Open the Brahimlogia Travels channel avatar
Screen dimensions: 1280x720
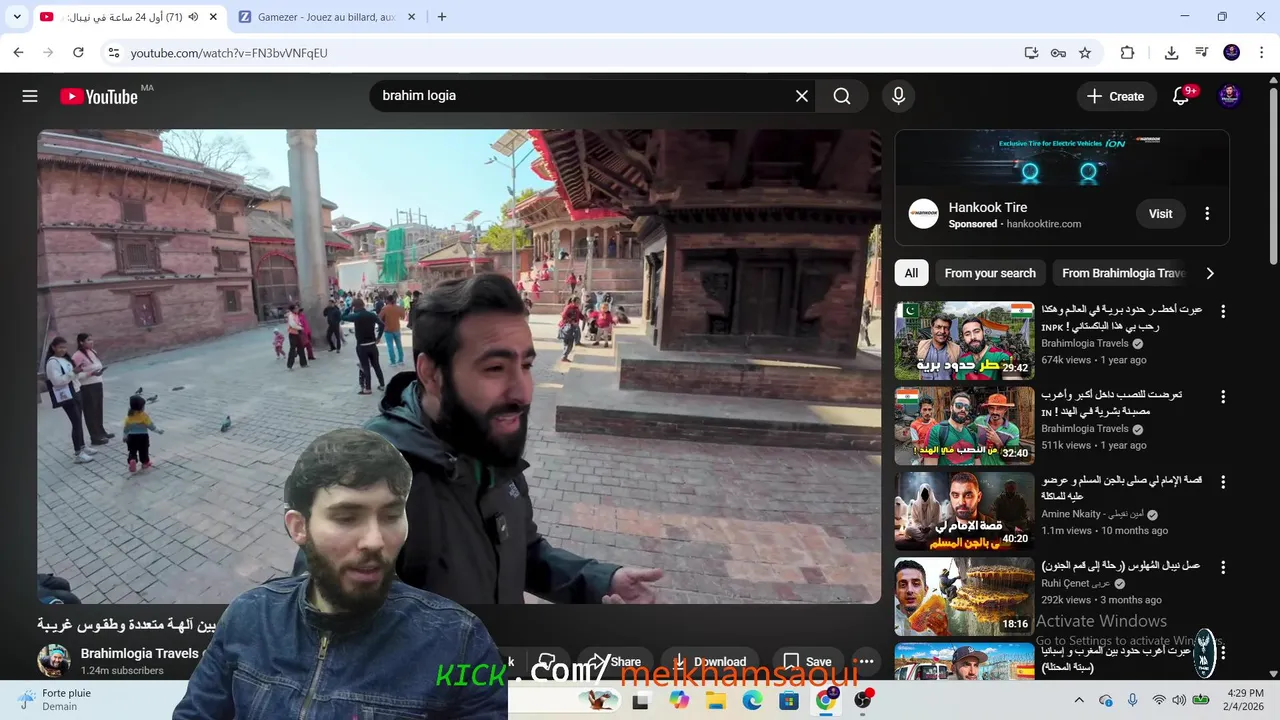(54, 660)
